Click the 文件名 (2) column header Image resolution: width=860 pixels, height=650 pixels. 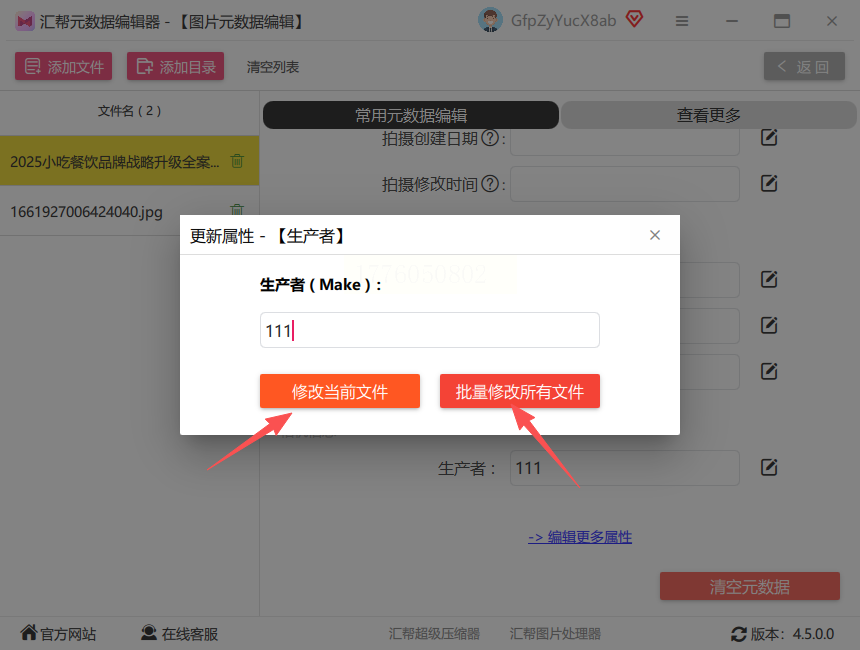click(x=129, y=111)
